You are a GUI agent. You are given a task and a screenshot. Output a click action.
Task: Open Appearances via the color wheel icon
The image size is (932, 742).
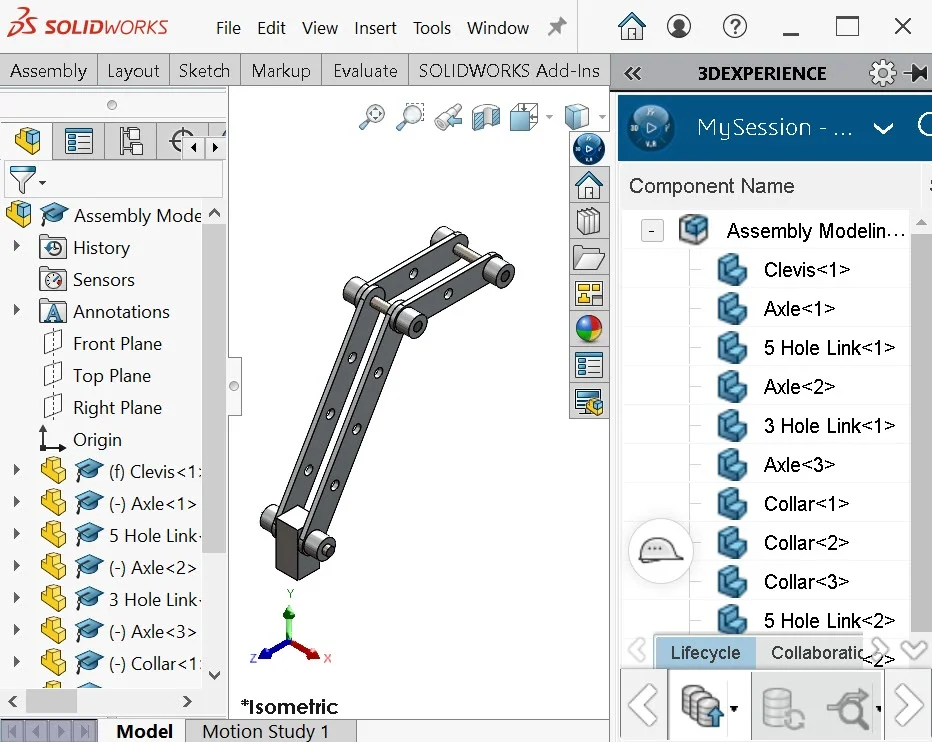click(x=589, y=330)
